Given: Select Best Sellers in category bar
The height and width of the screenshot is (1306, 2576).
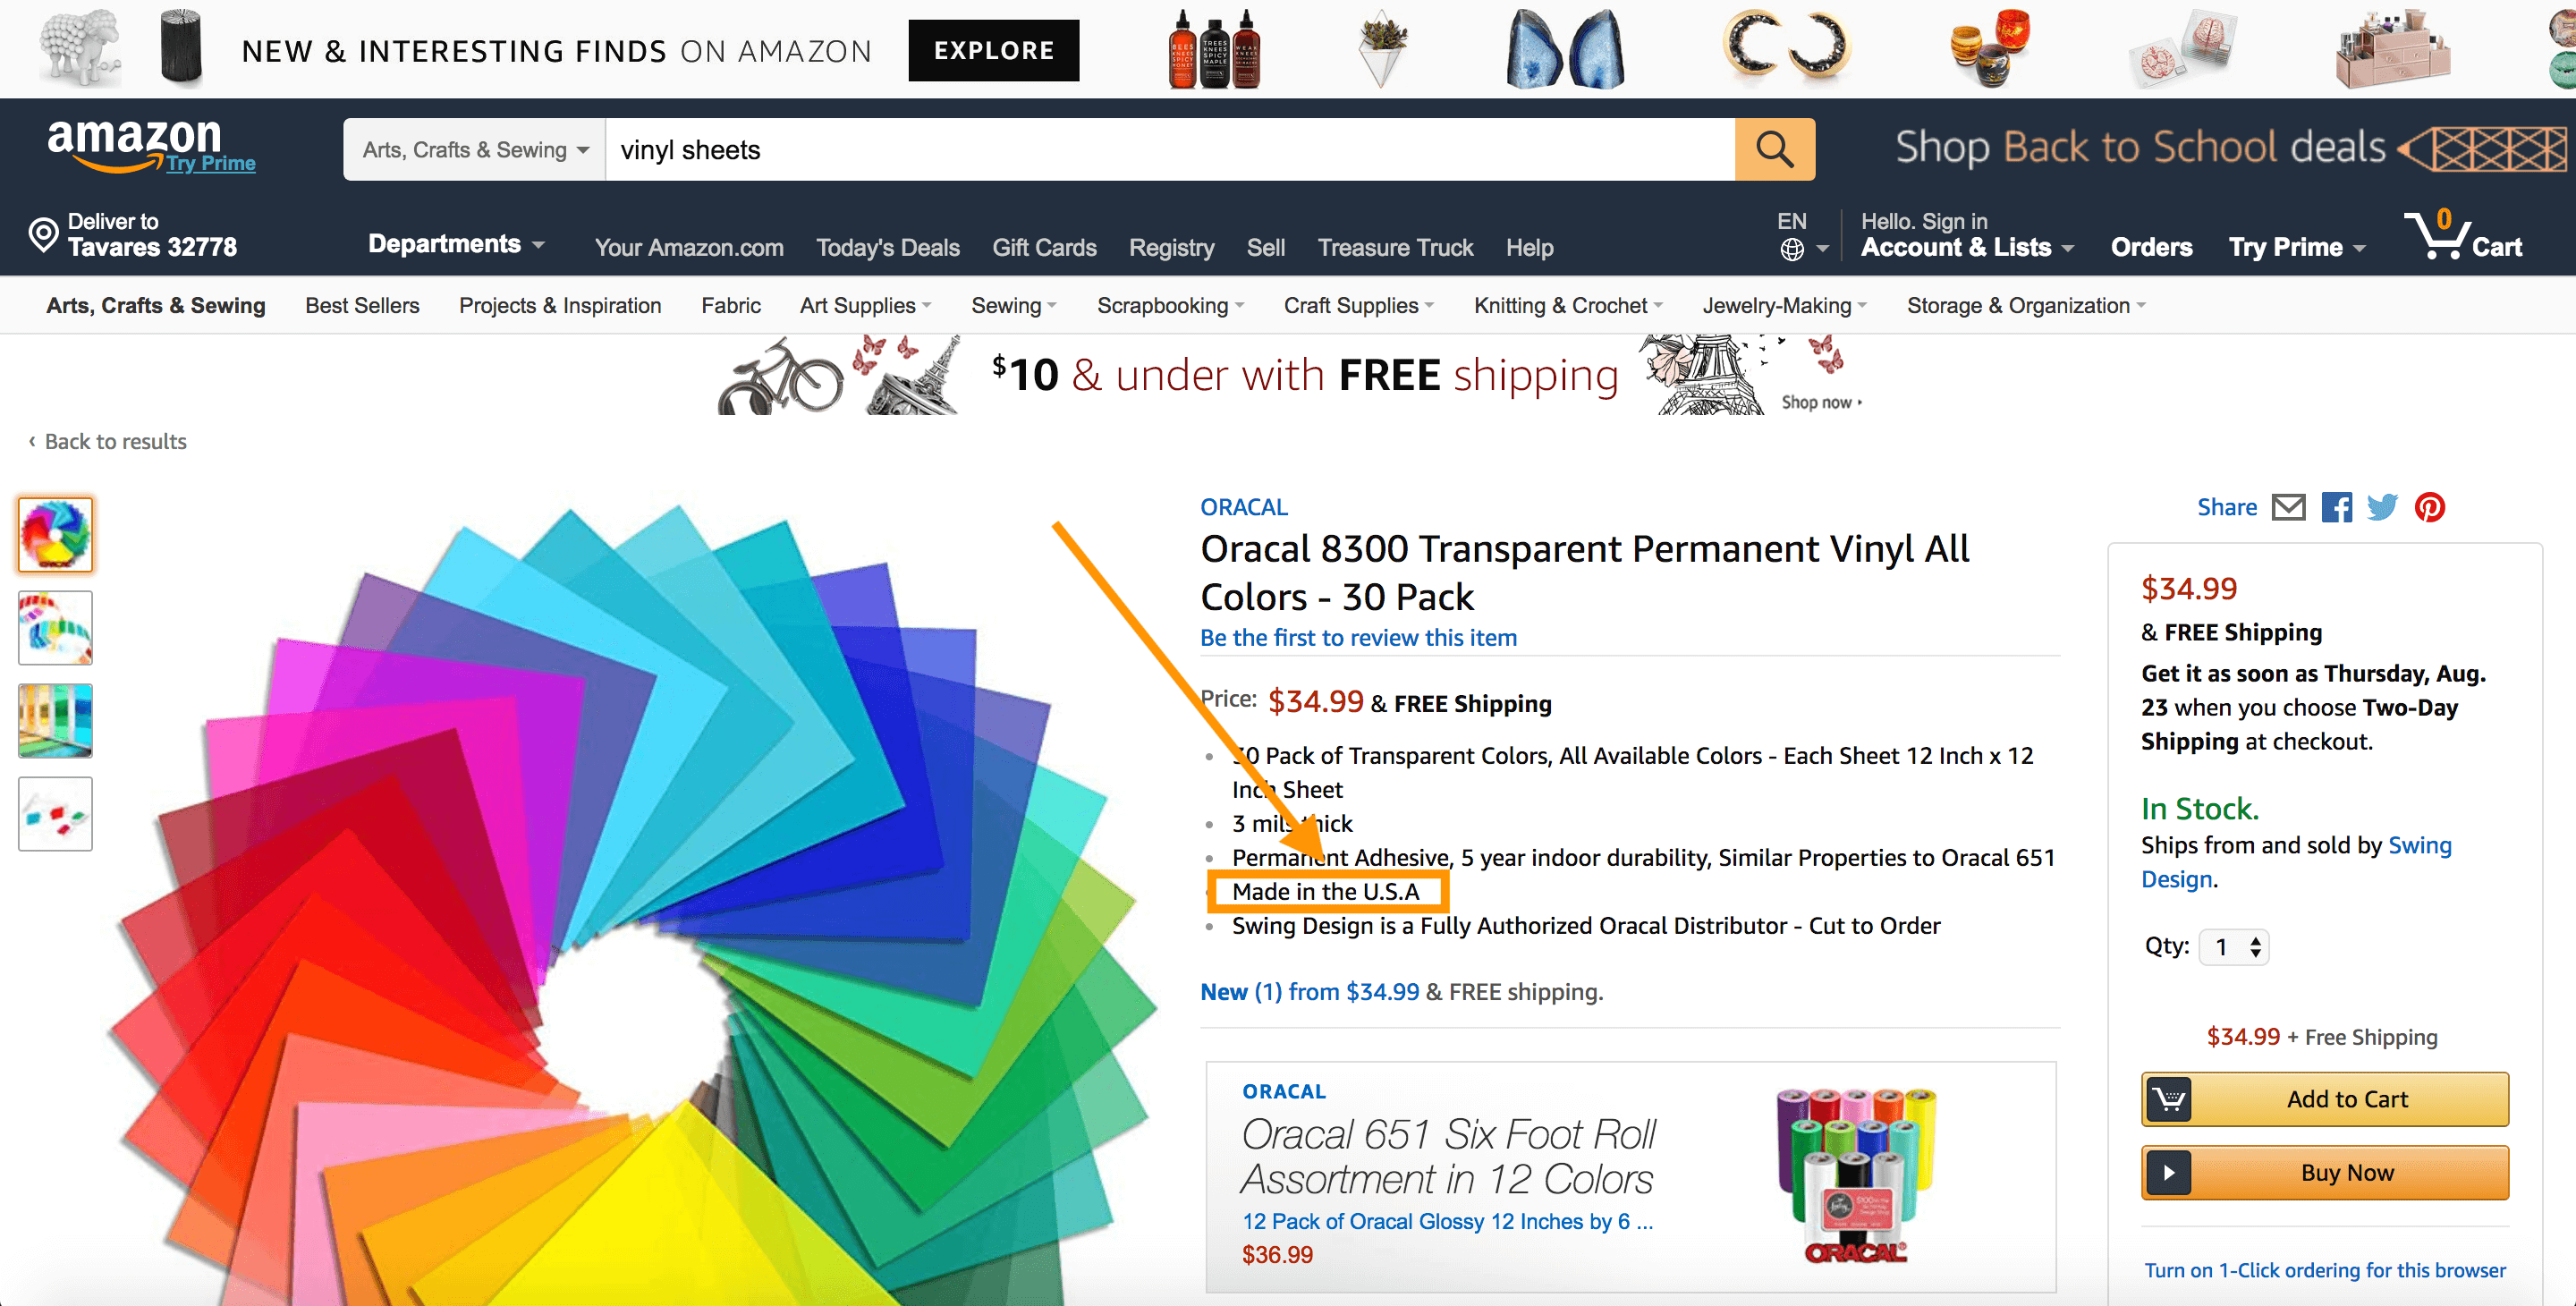Looking at the screenshot, I should (x=362, y=306).
